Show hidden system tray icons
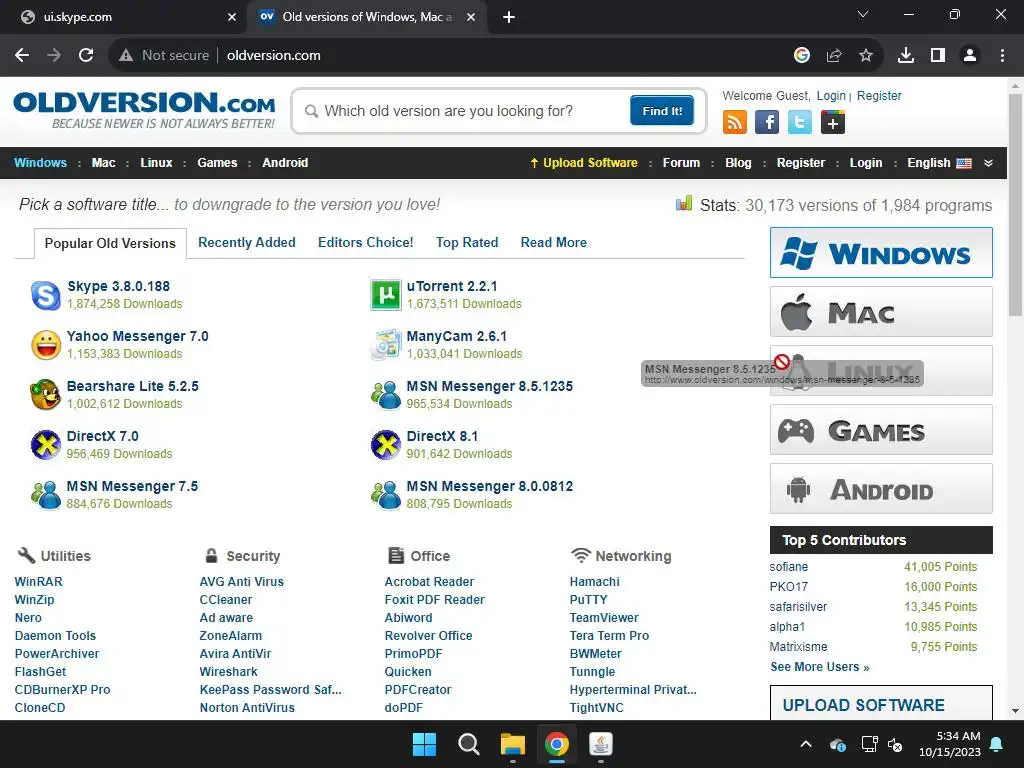This screenshot has width=1024, height=768. coord(806,744)
